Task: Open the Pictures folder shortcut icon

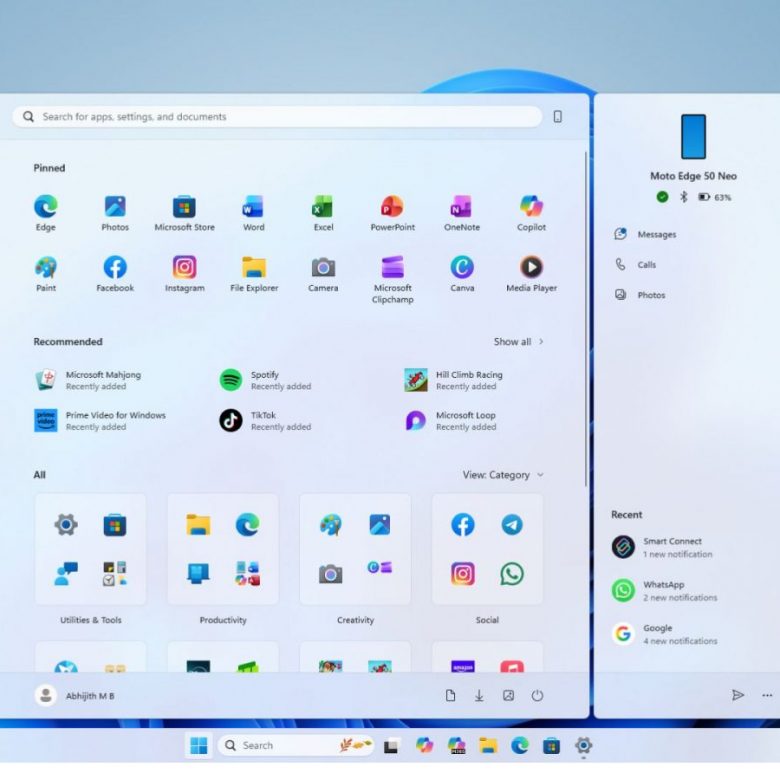Action: pos(508,695)
